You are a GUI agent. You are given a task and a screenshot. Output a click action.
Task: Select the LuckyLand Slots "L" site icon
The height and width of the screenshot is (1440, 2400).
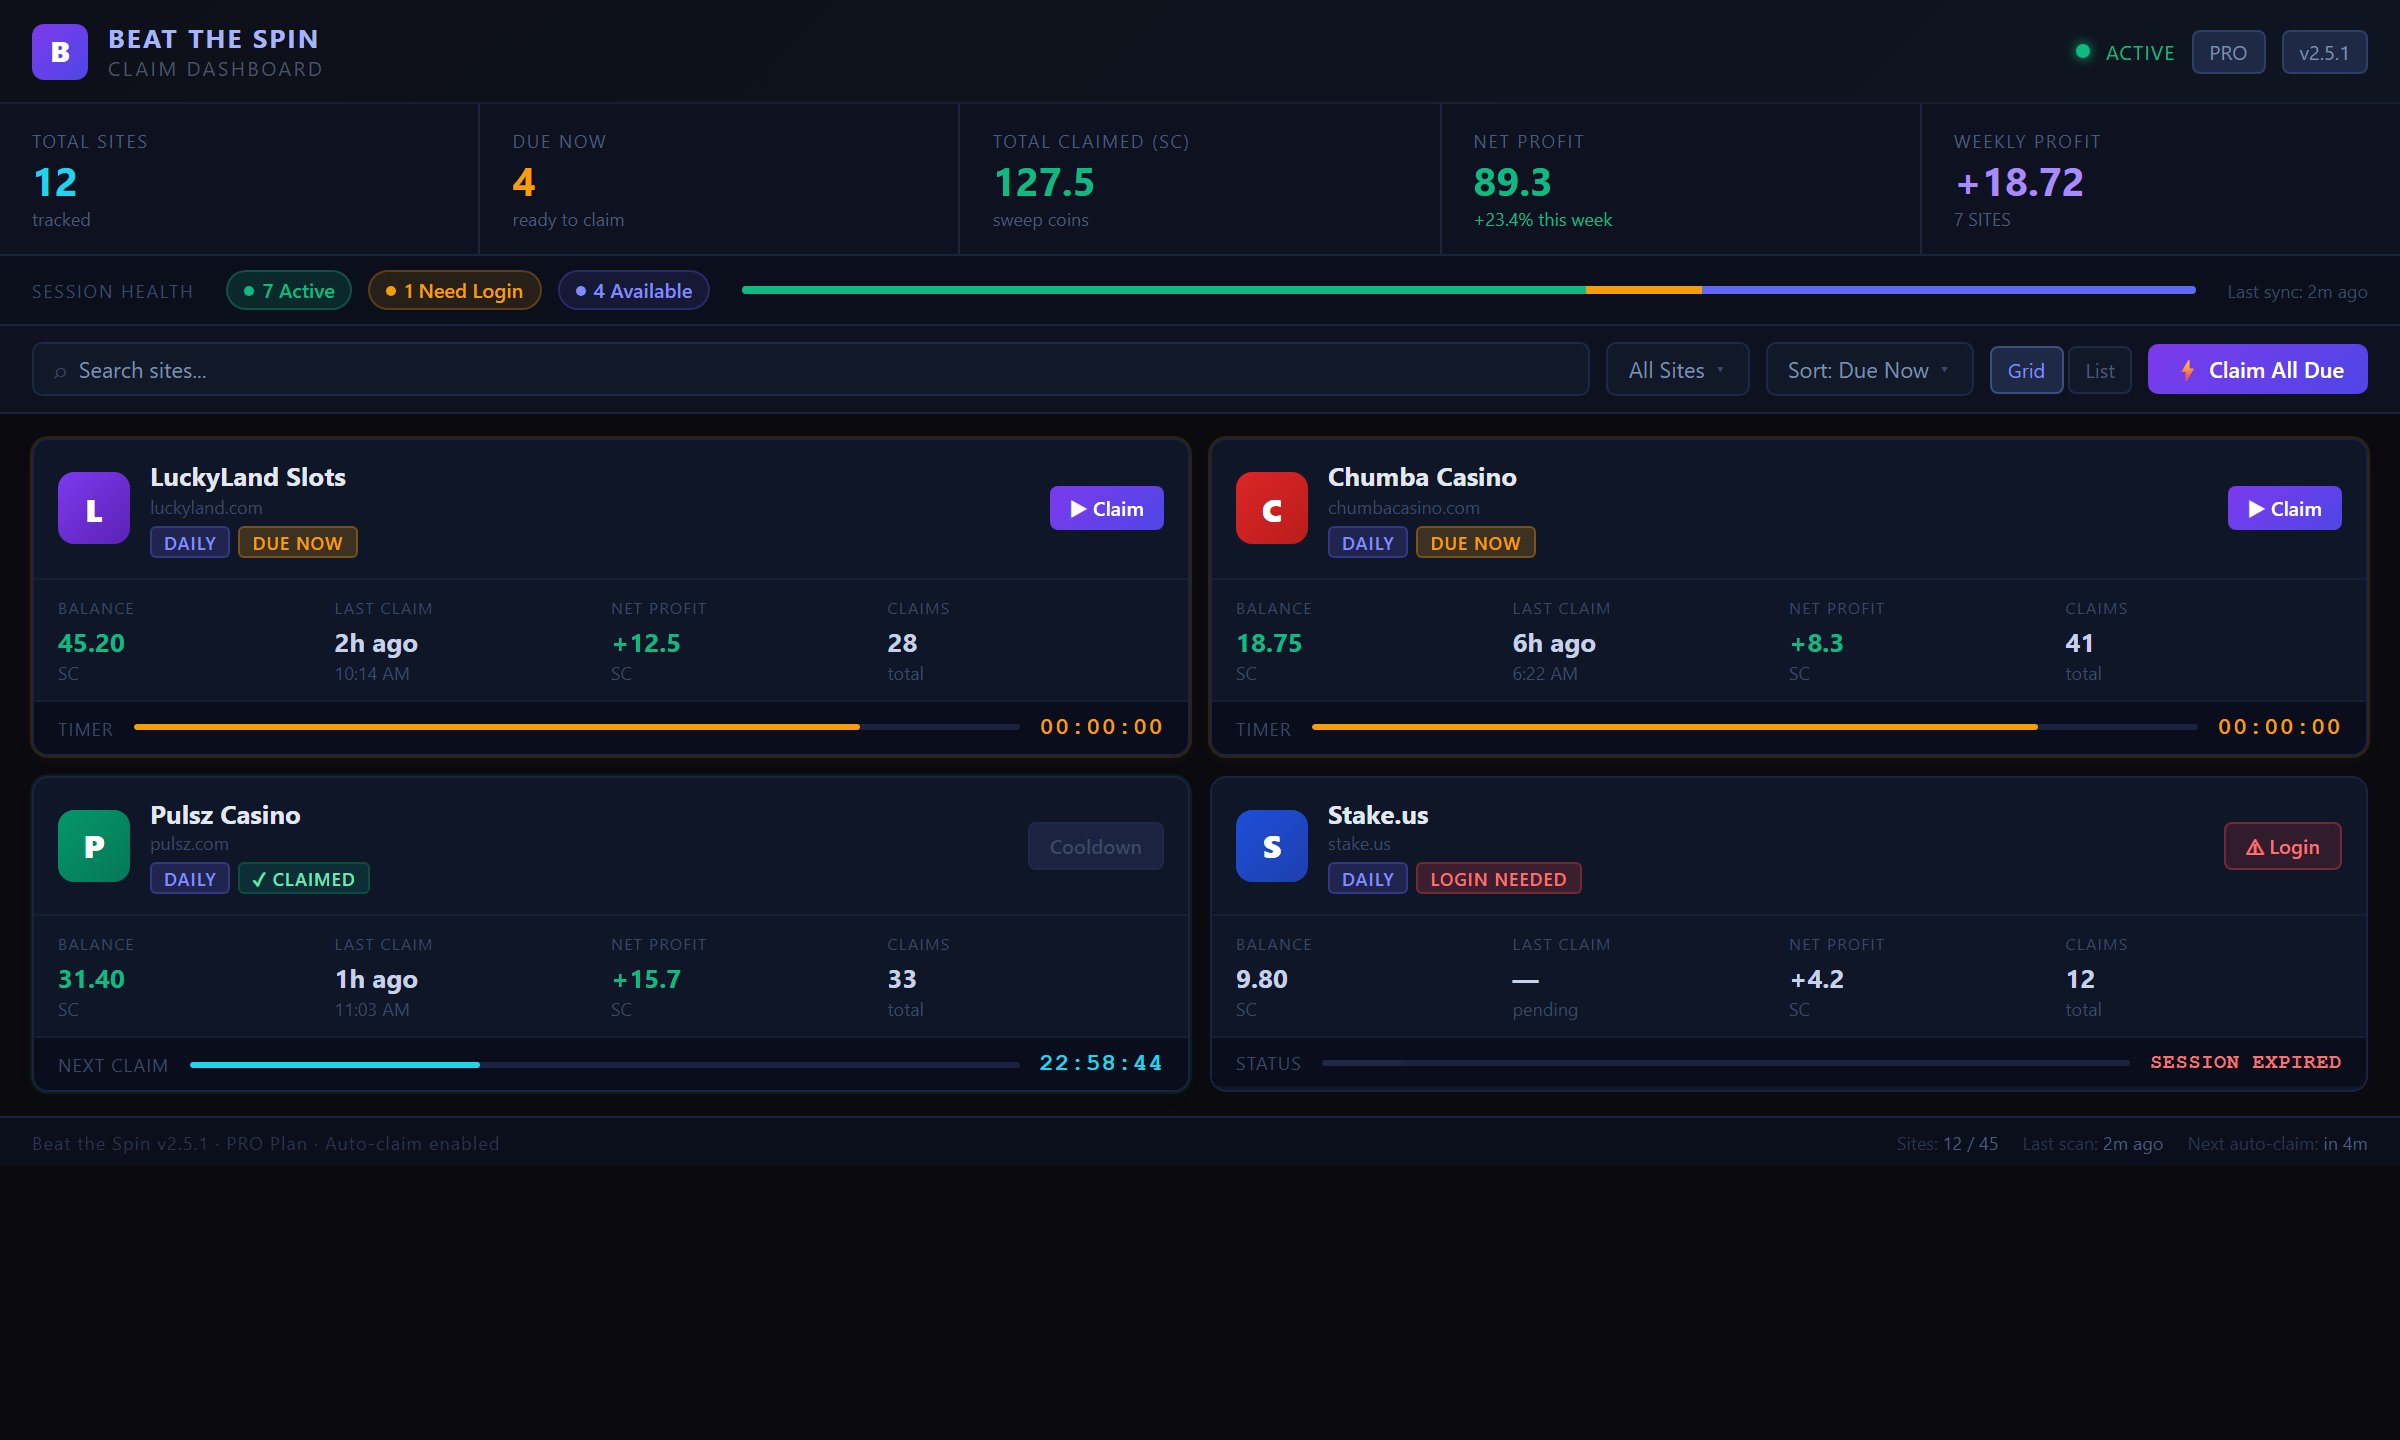point(93,508)
